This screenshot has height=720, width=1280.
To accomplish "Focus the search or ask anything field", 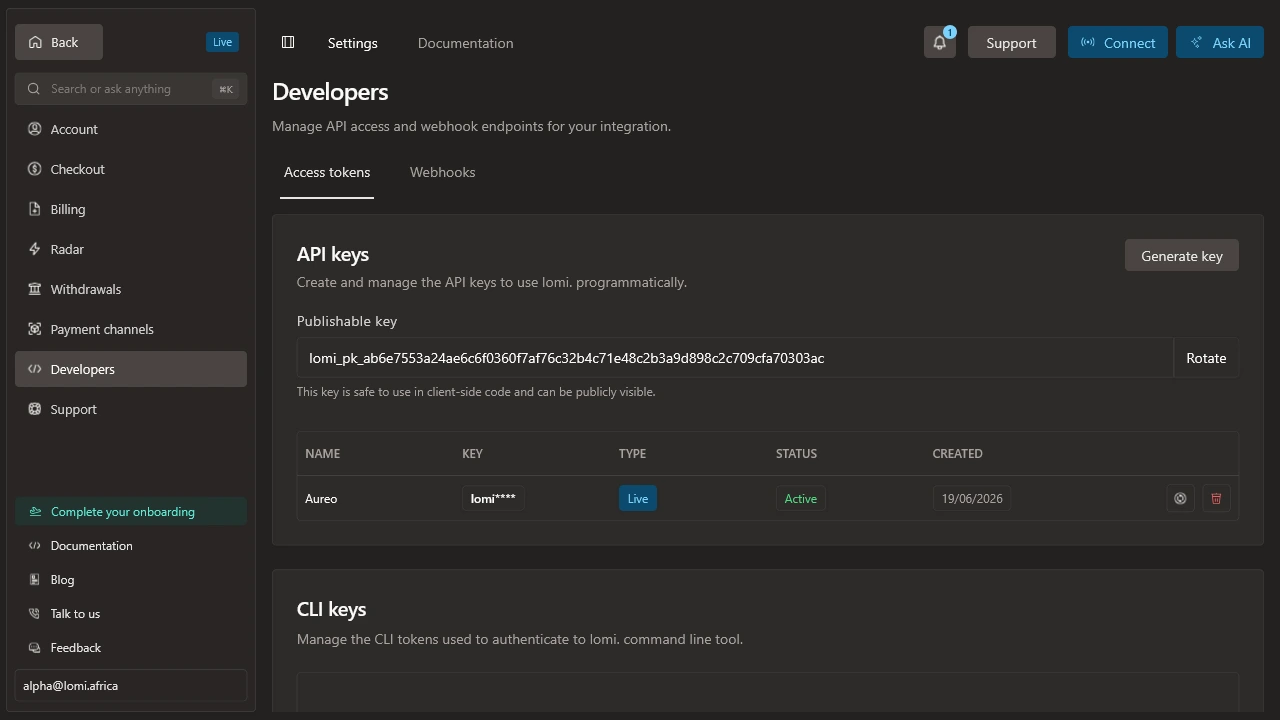I will coord(131,89).
